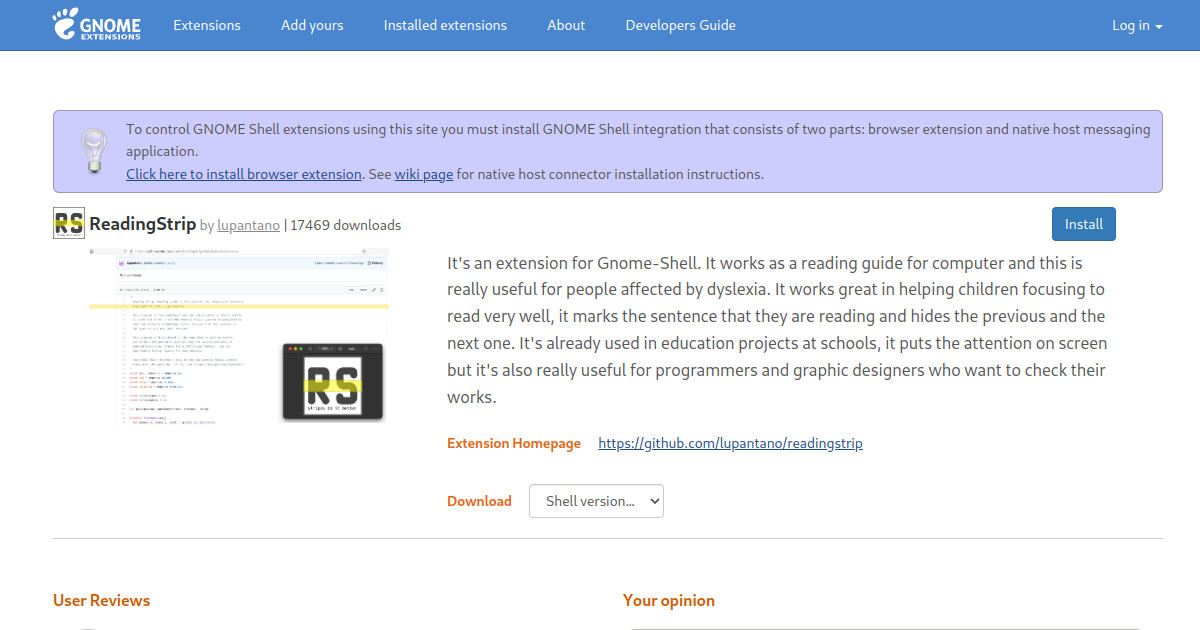
Task: Open the GitHub readingstrip homepage link
Action: point(730,443)
